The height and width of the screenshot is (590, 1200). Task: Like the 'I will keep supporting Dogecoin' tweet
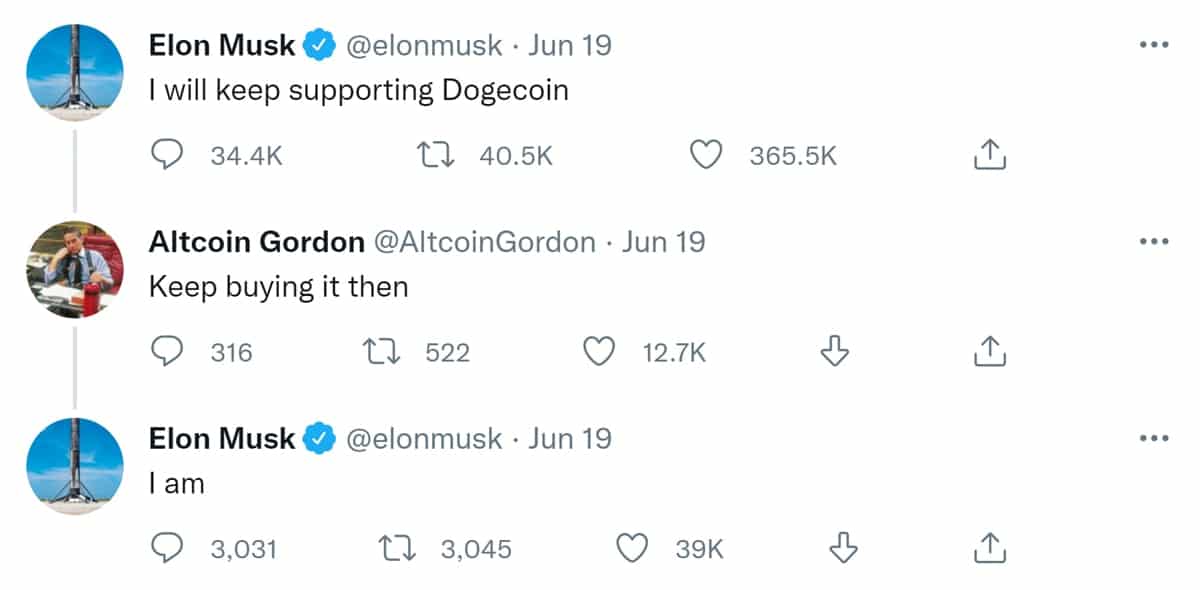tap(707, 155)
